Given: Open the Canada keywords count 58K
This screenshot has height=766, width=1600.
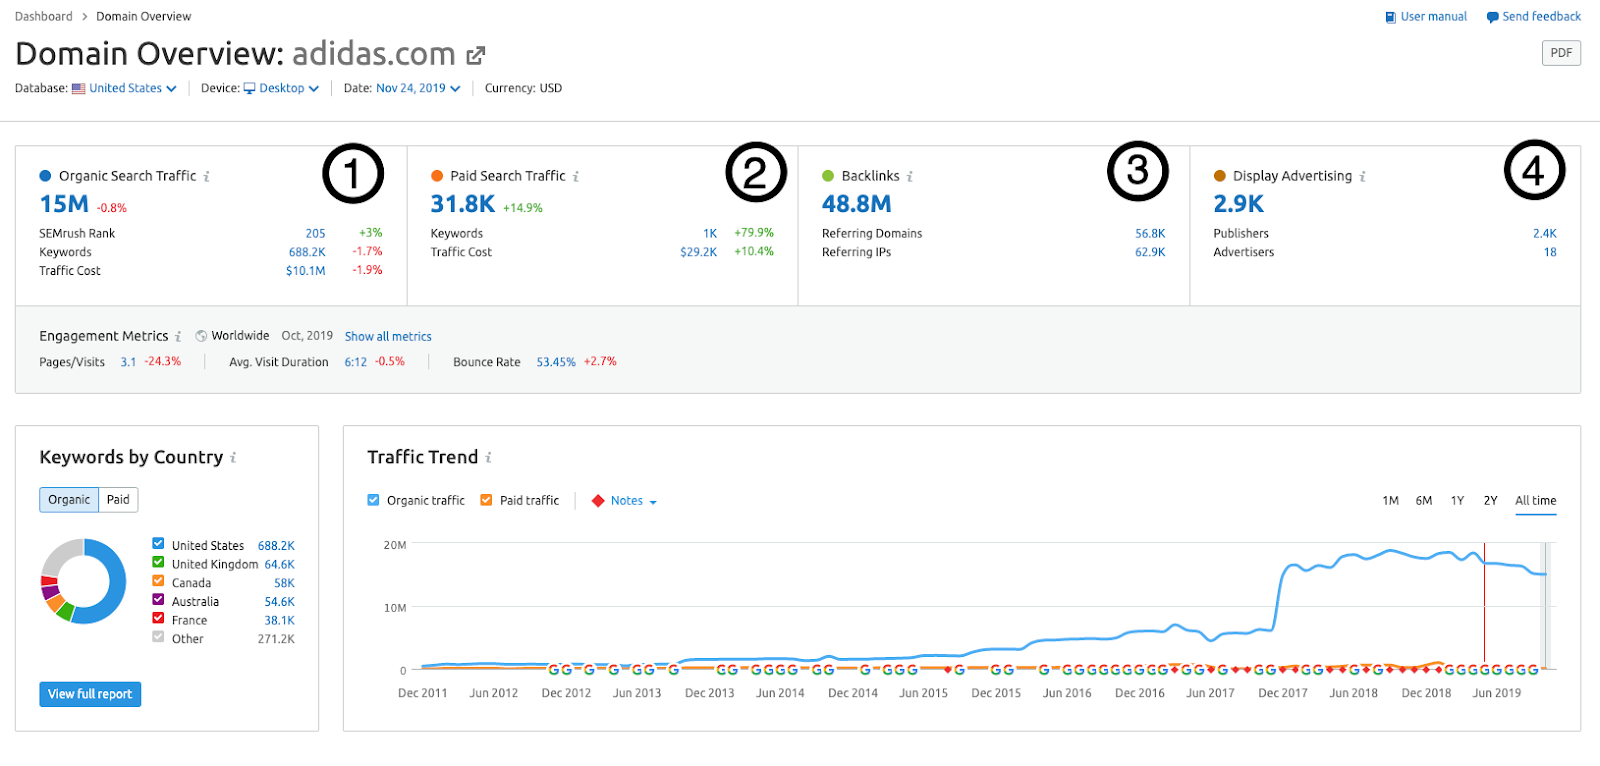Looking at the screenshot, I should [285, 584].
